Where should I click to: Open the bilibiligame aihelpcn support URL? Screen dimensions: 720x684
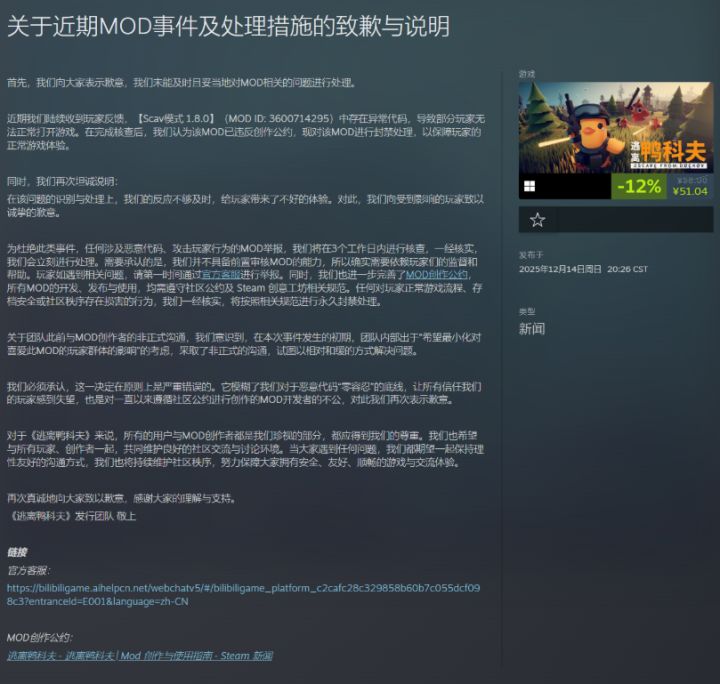point(243,594)
